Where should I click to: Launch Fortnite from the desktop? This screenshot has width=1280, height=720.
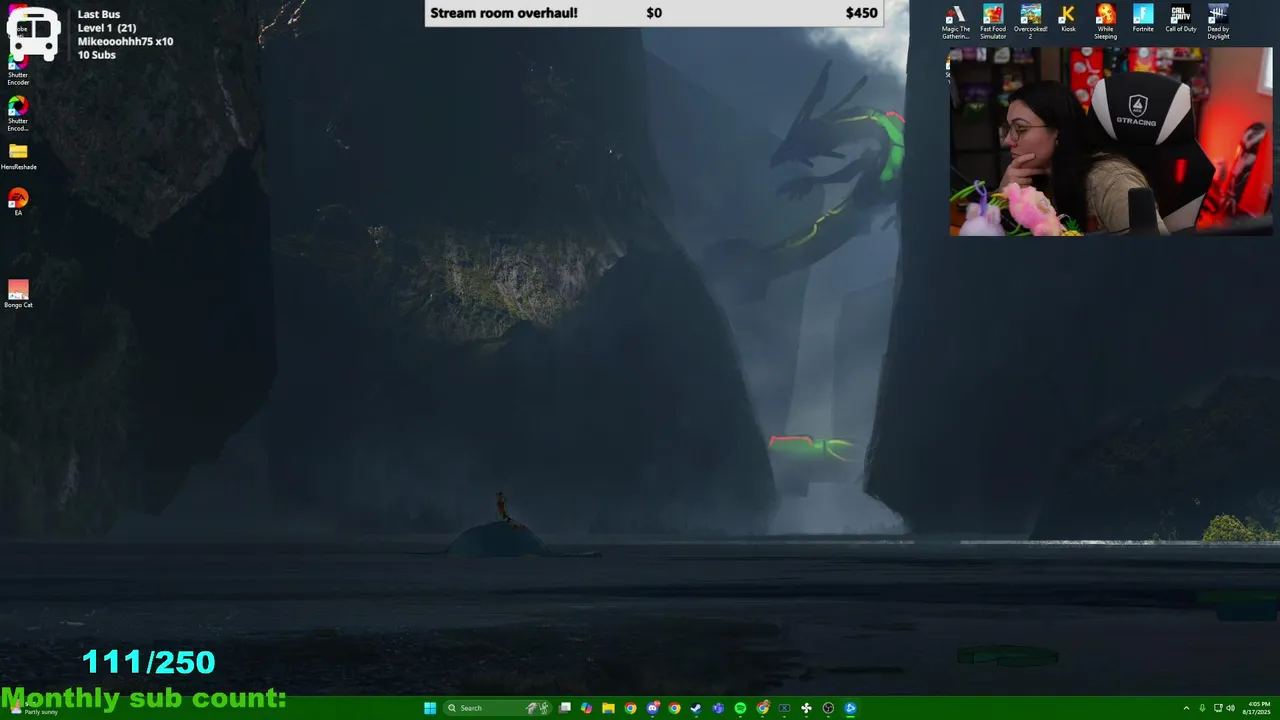tap(1143, 19)
